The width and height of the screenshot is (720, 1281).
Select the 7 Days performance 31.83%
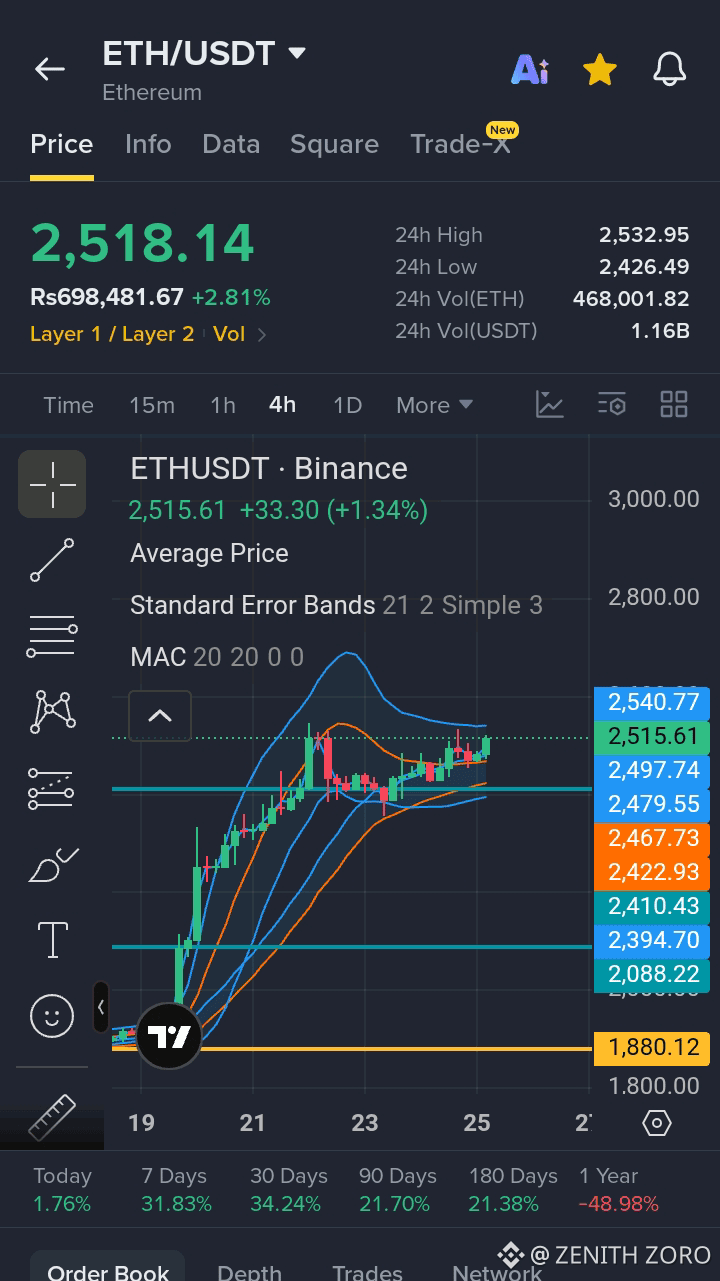click(176, 1190)
